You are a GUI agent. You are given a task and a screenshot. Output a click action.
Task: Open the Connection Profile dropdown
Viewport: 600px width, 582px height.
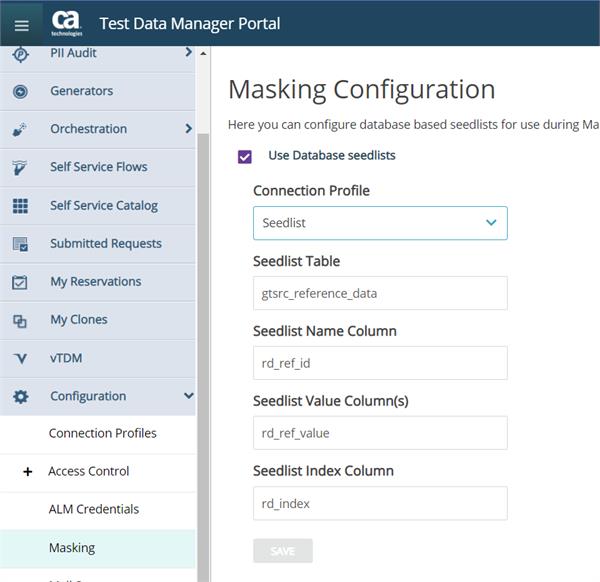380,223
